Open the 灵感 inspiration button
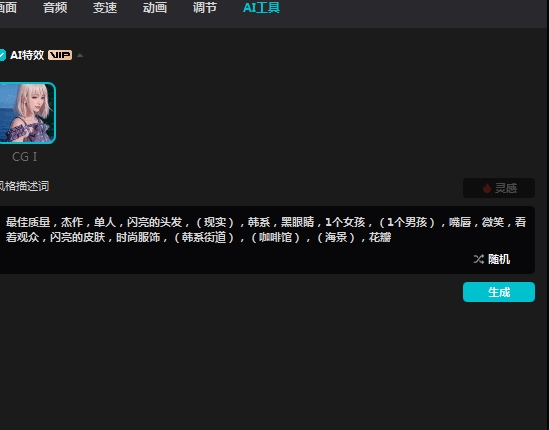 tap(499, 188)
